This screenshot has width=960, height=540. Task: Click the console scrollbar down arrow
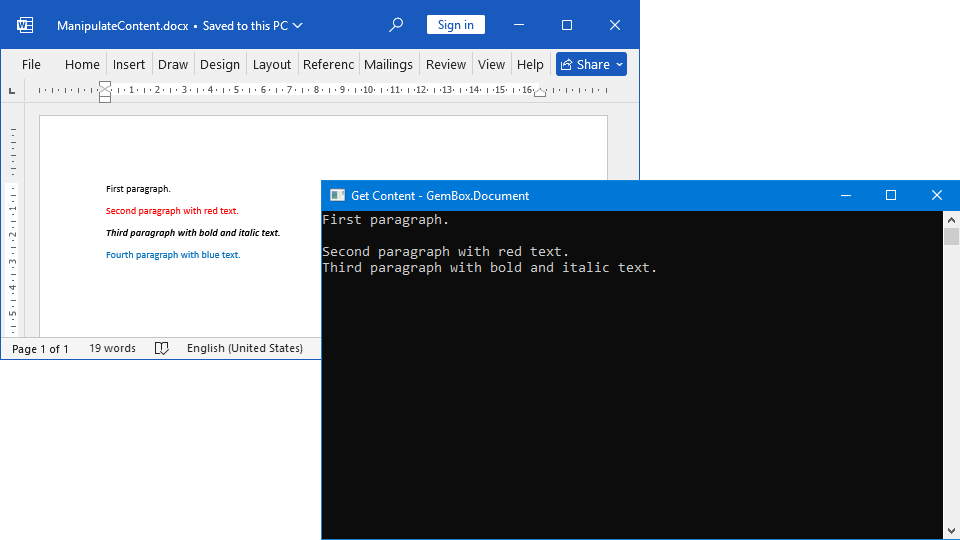click(951, 531)
